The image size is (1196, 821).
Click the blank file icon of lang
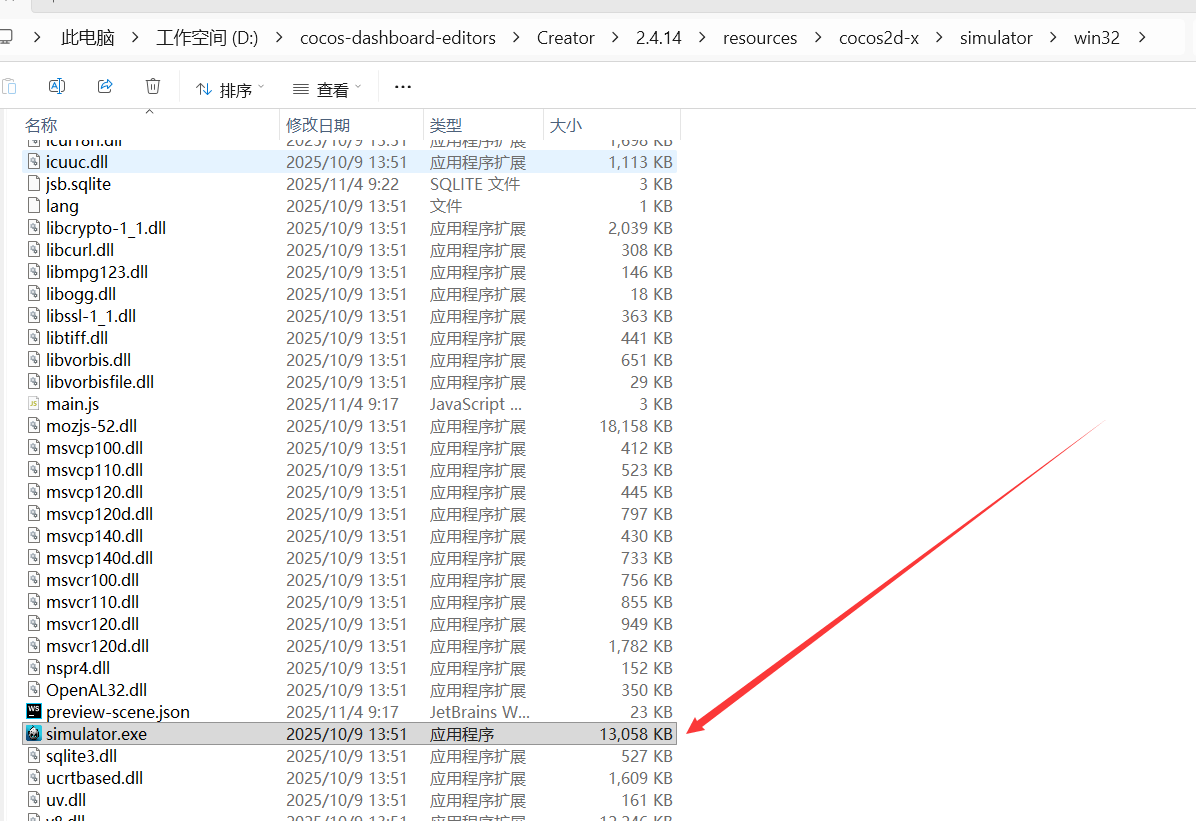tap(34, 205)
